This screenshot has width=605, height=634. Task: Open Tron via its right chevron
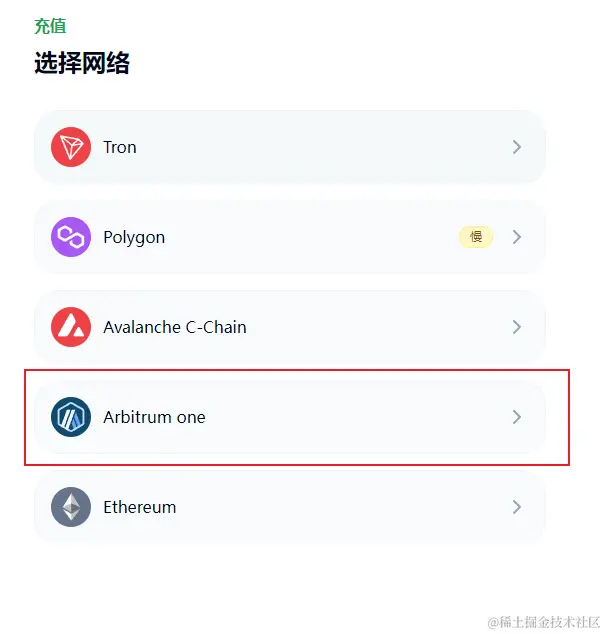[516, 147]
